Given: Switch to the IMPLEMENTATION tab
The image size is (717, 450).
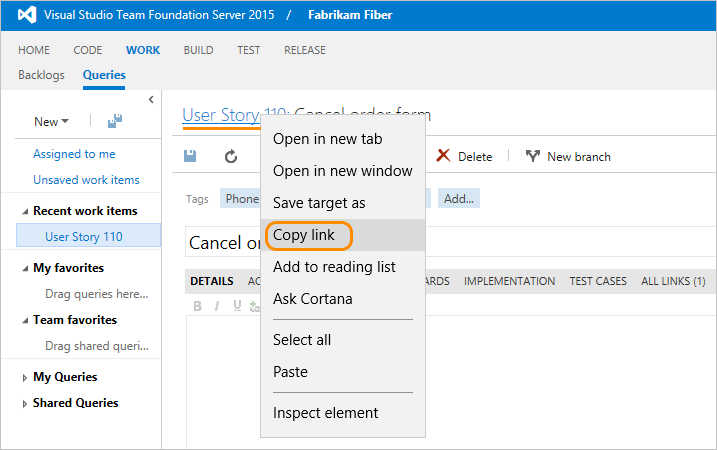Looking at the screenshot, I should pos(509,281).
